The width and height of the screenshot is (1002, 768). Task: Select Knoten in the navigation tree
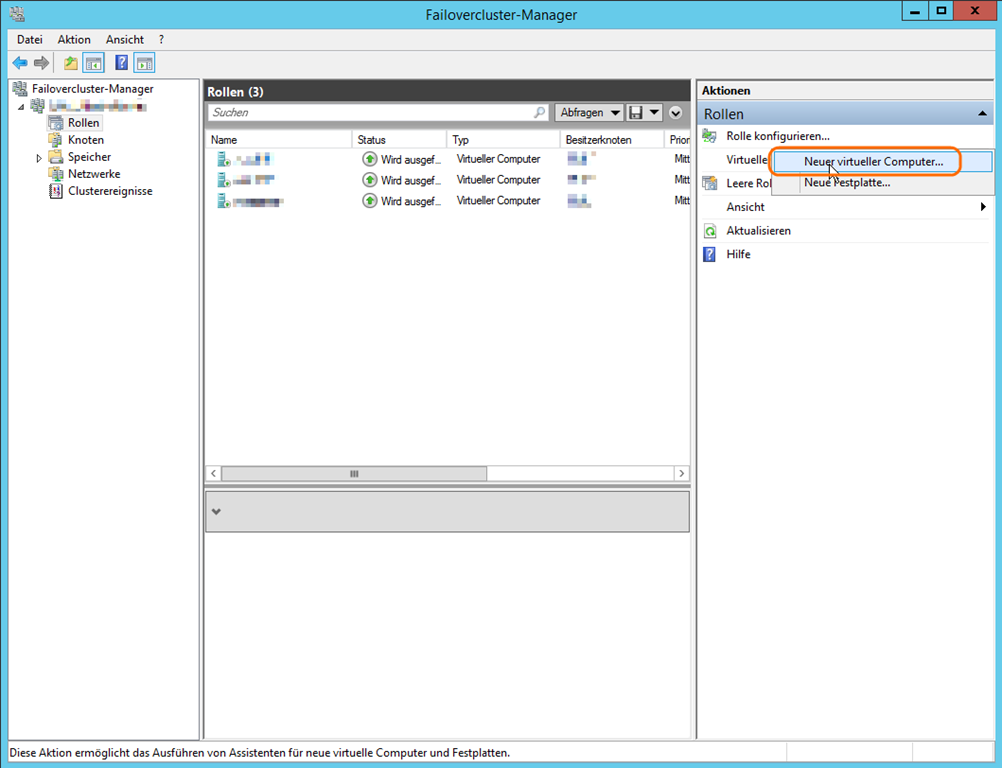coord(86,140)
